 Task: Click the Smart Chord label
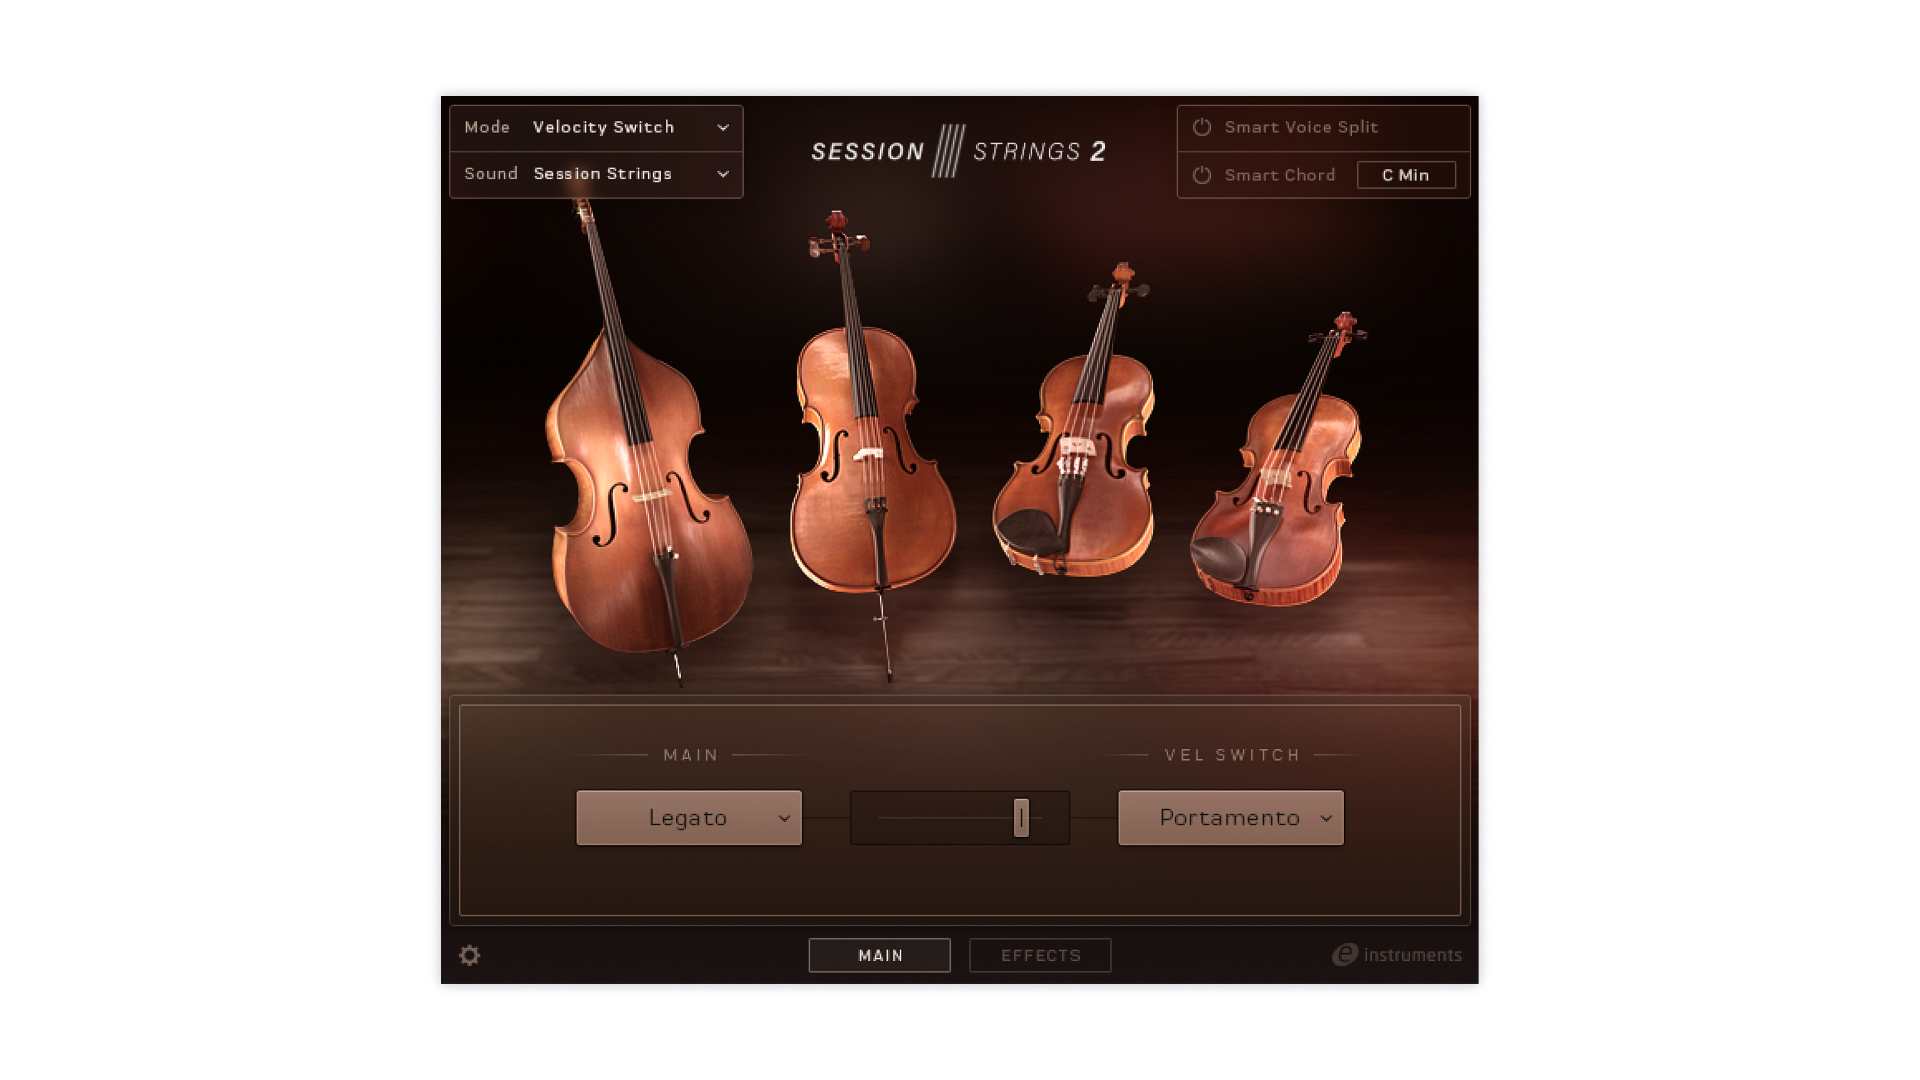tap(1279, 175)
